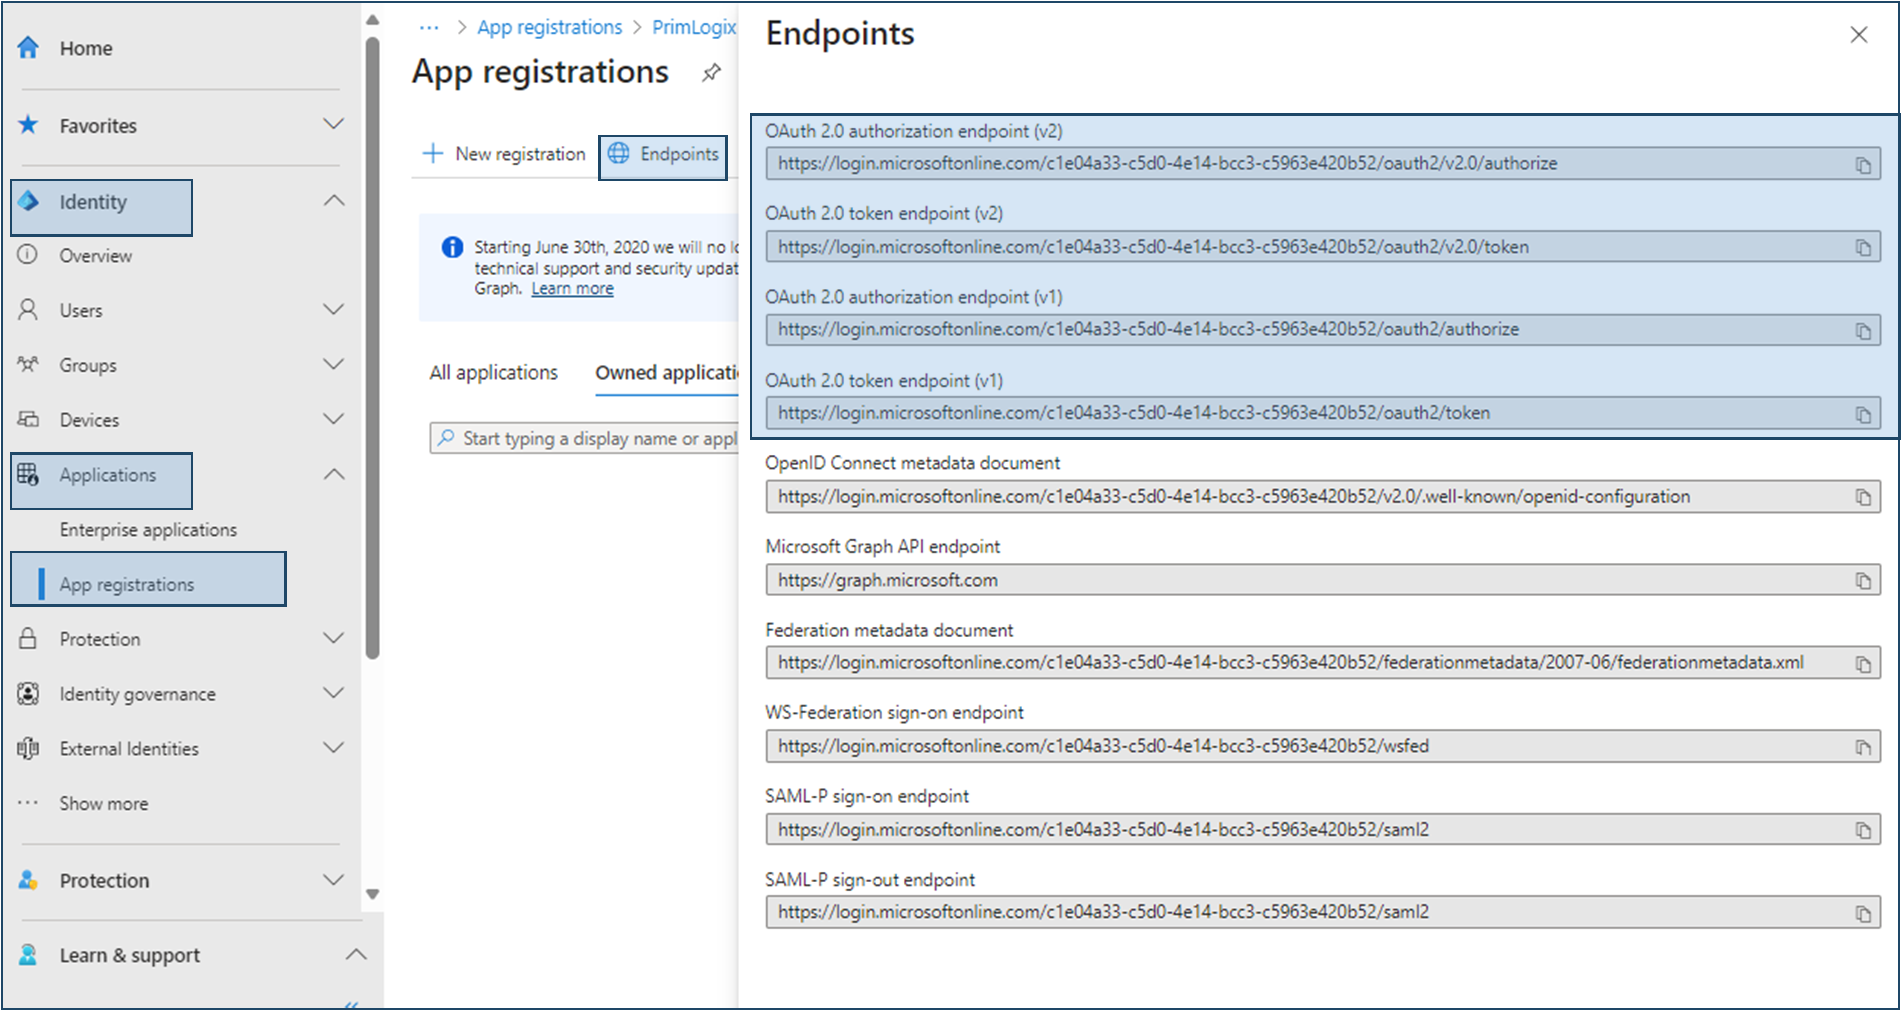
Task: Expand the Groups chevron
Action: [x=334, y=364]
